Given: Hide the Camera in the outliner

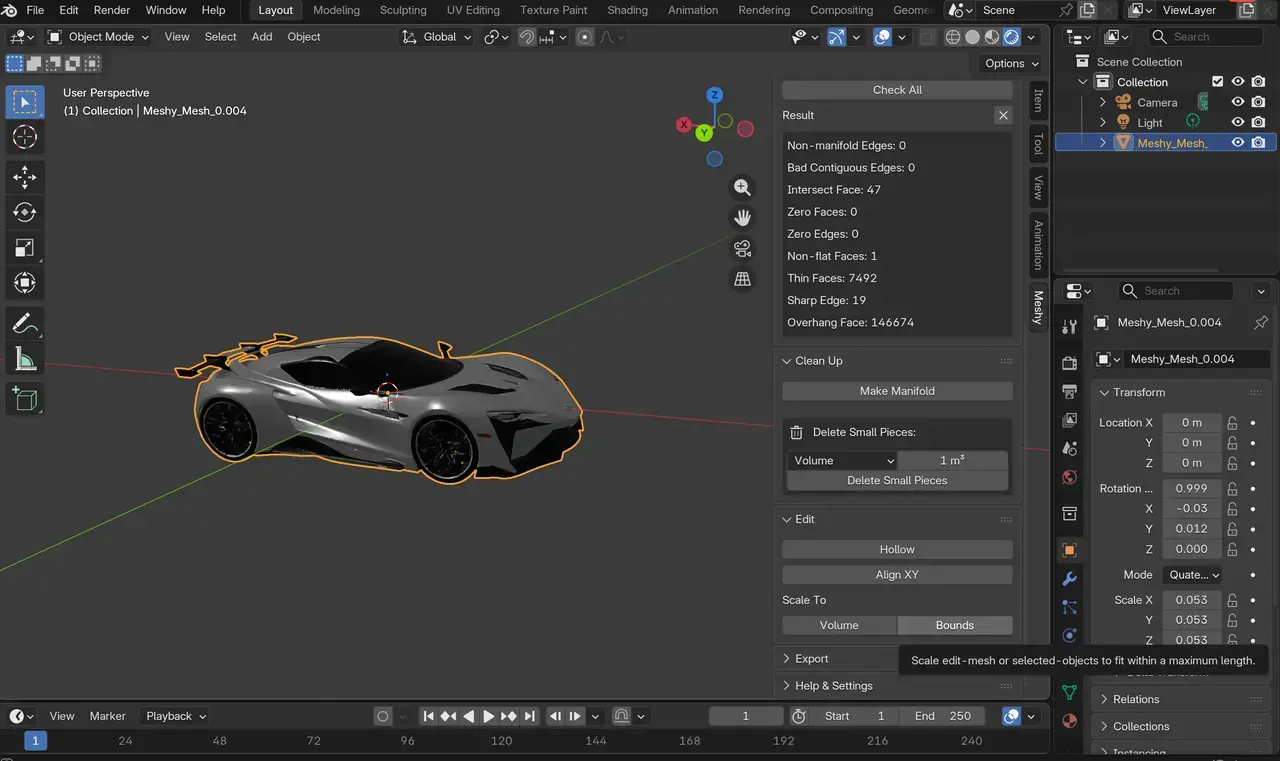Looking at the screenshot, I should [x=1238, y=102].
